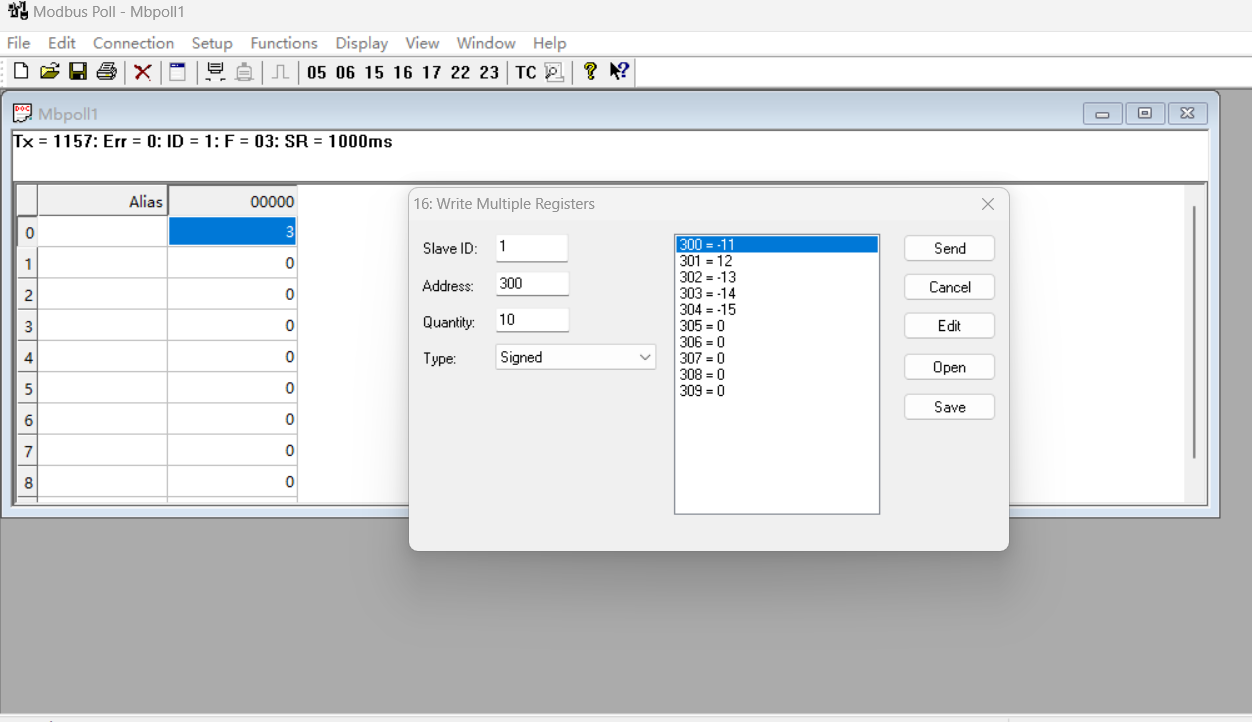Open the Functions menu

284,43
